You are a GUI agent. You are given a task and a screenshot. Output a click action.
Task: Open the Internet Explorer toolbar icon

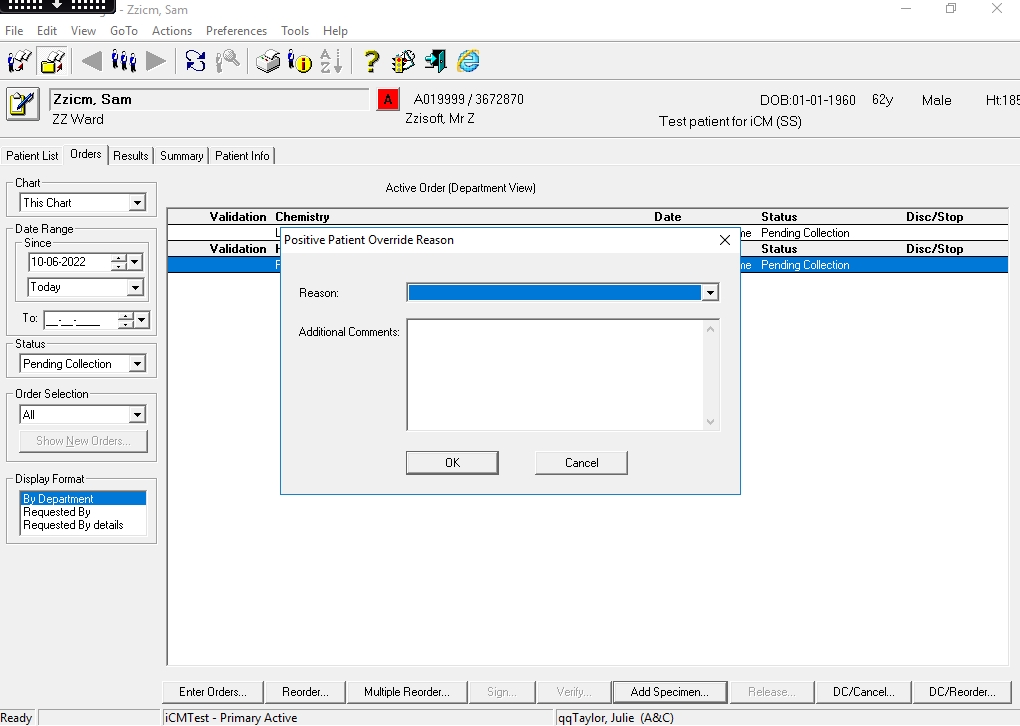[468, 61]
